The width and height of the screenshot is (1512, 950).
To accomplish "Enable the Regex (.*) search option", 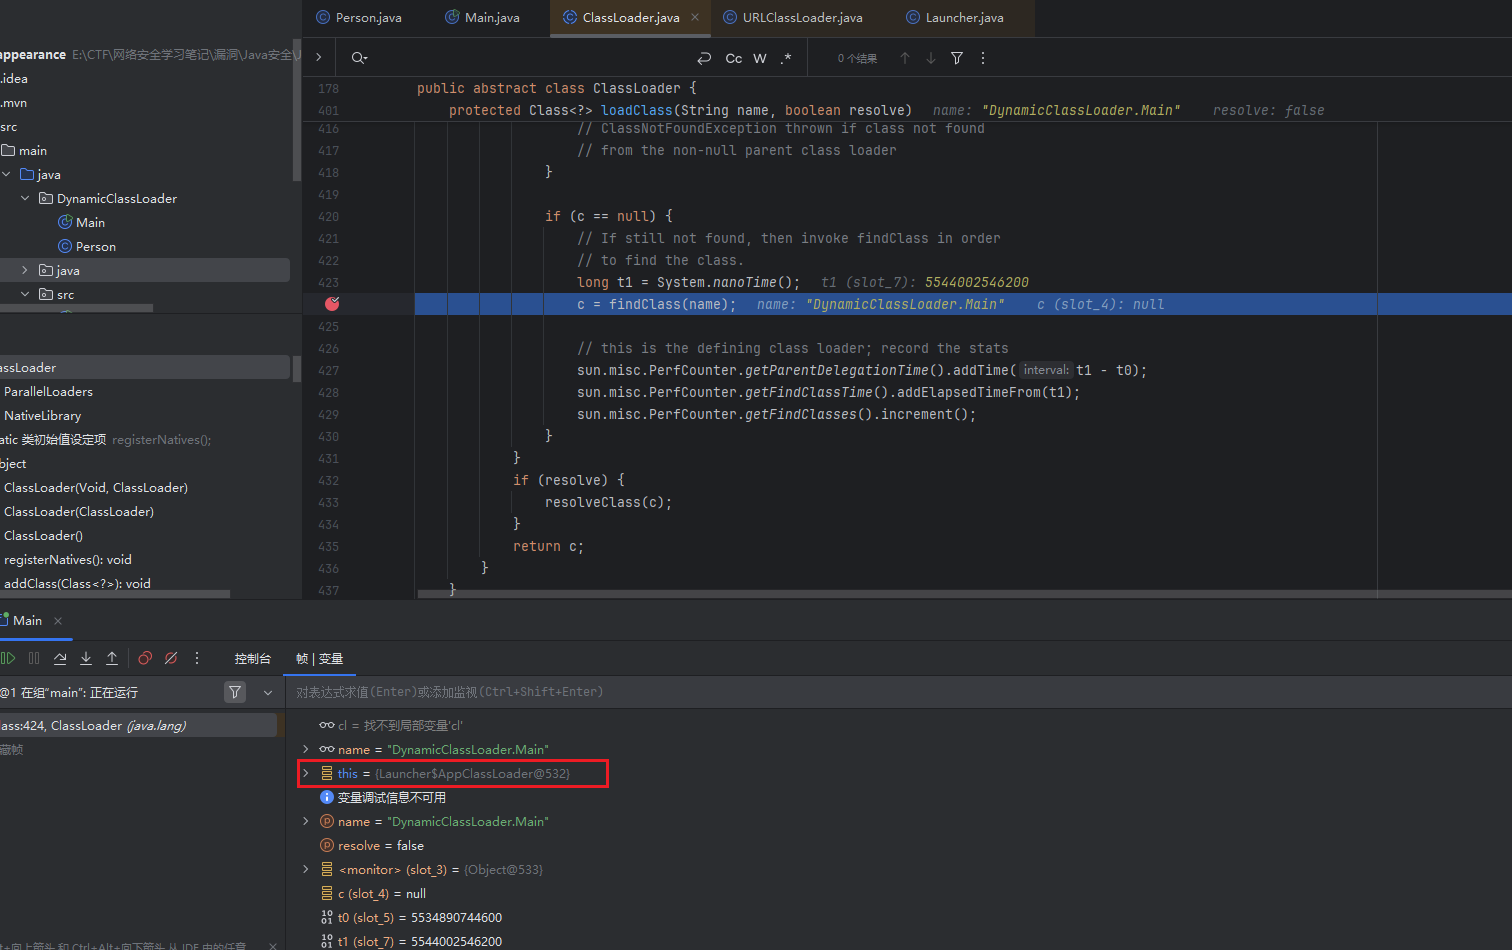I will click(786, 58).
